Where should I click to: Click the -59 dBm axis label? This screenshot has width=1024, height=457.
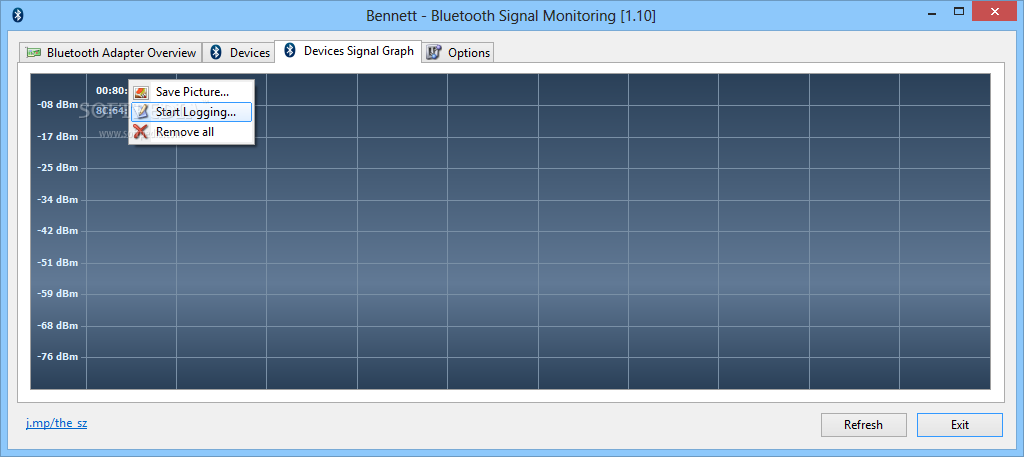click(x=57, y=294)
